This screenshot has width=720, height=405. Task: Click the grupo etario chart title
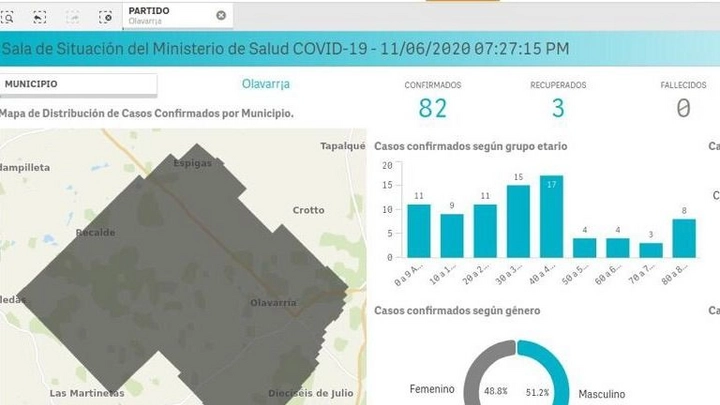471,146
